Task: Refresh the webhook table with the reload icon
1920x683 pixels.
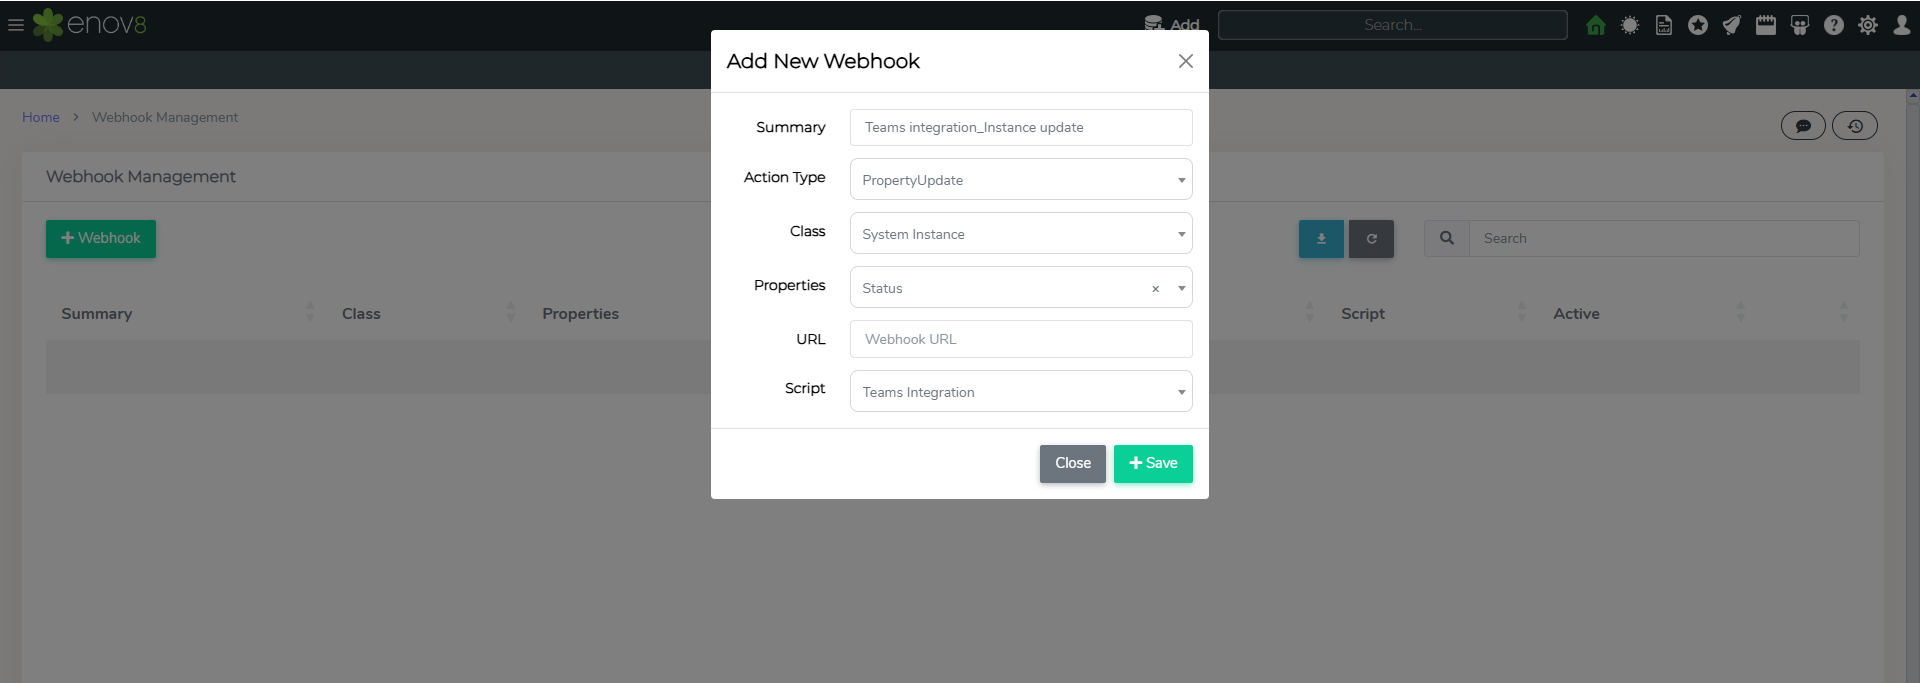Action: [x=1371, y=238]
